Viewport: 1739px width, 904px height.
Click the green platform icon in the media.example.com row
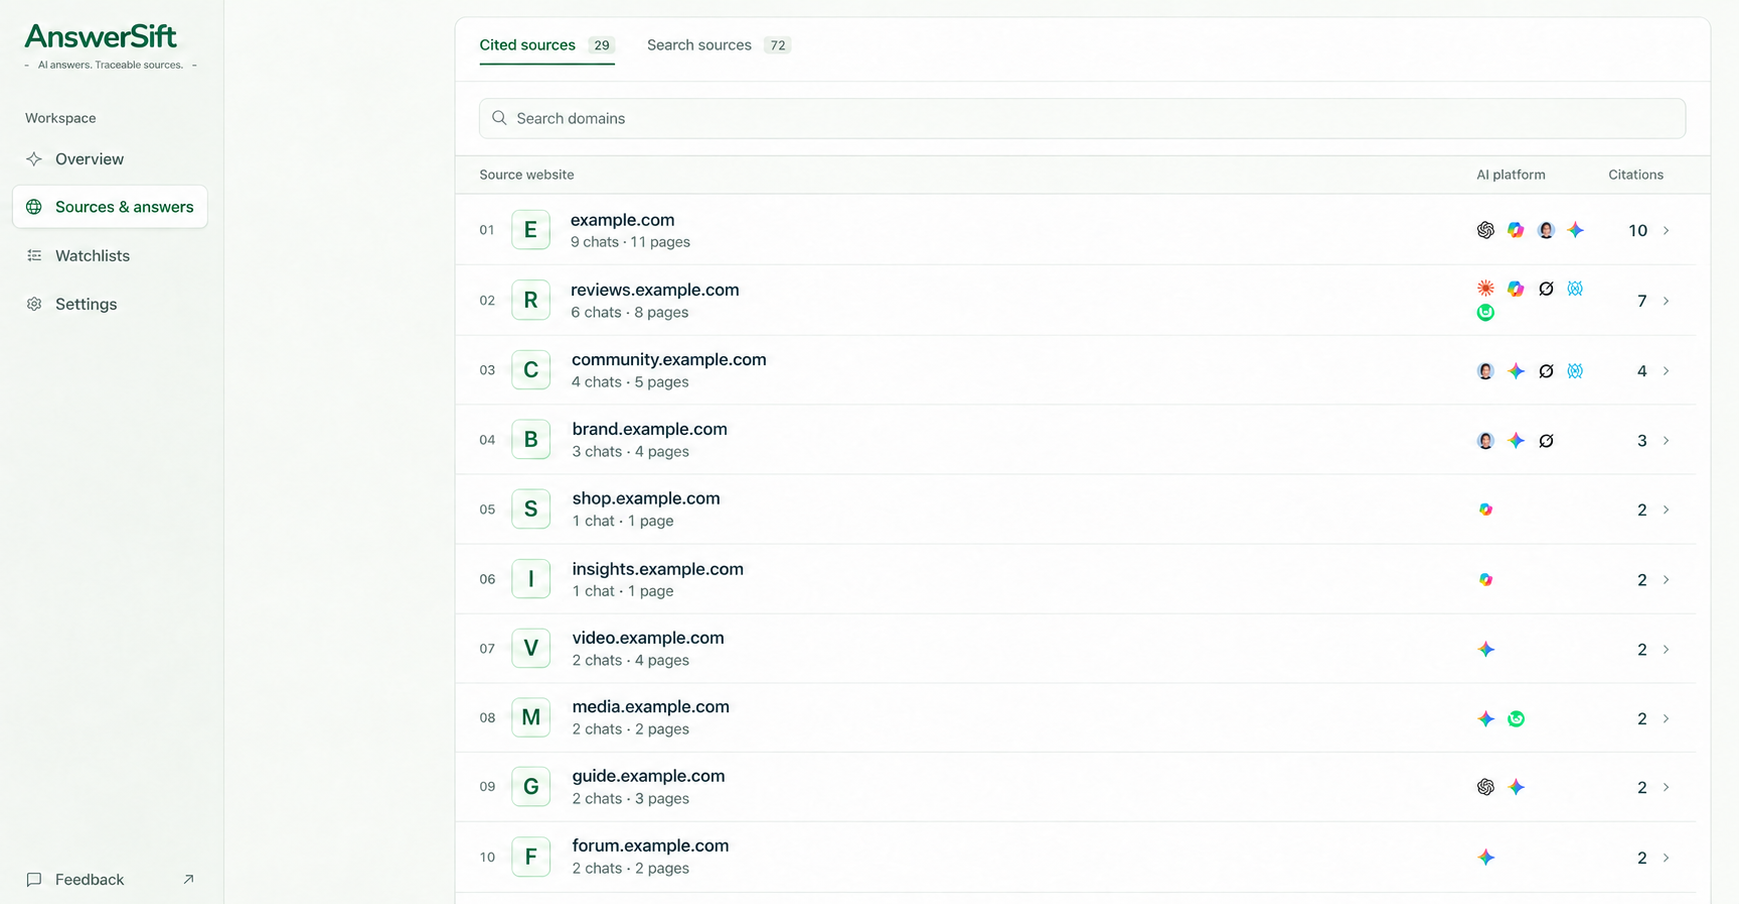tap(1516, 719)
